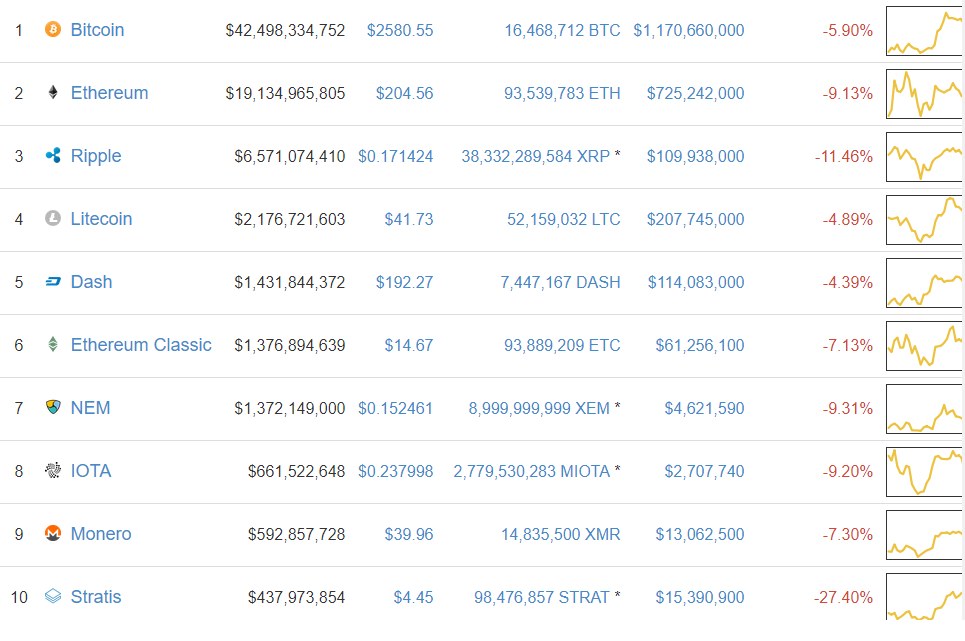965x641 pixels.
Task: Click the Ethereum diamond logo icon
Action: coord(53,93)
